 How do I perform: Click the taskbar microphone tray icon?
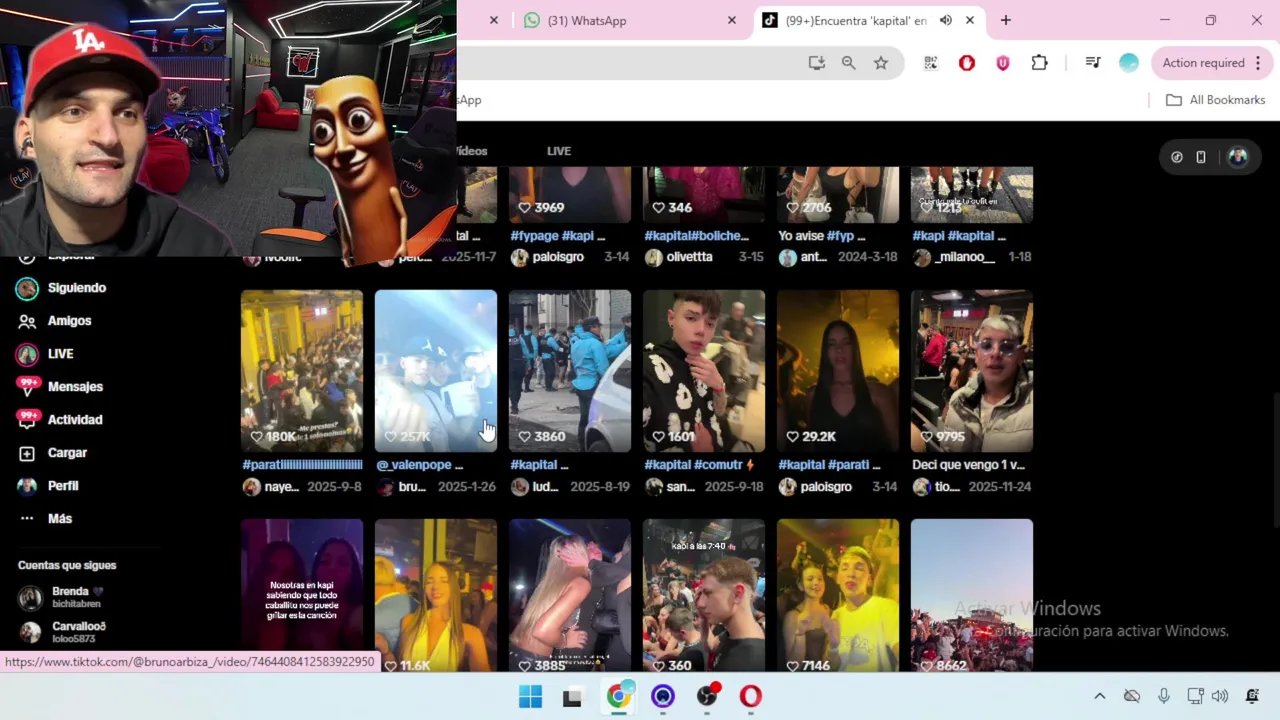pos(1164,697)
